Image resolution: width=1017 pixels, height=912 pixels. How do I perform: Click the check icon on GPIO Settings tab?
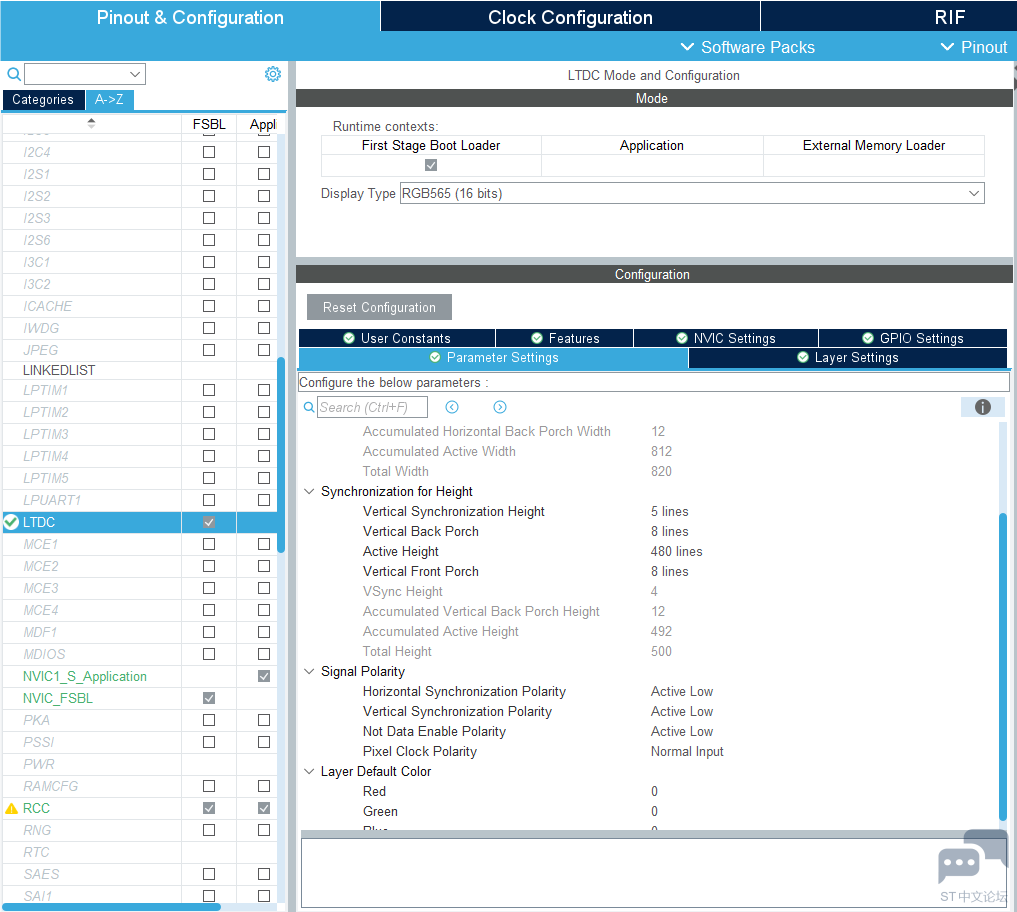pyautogui.click(x=868, y=338)
